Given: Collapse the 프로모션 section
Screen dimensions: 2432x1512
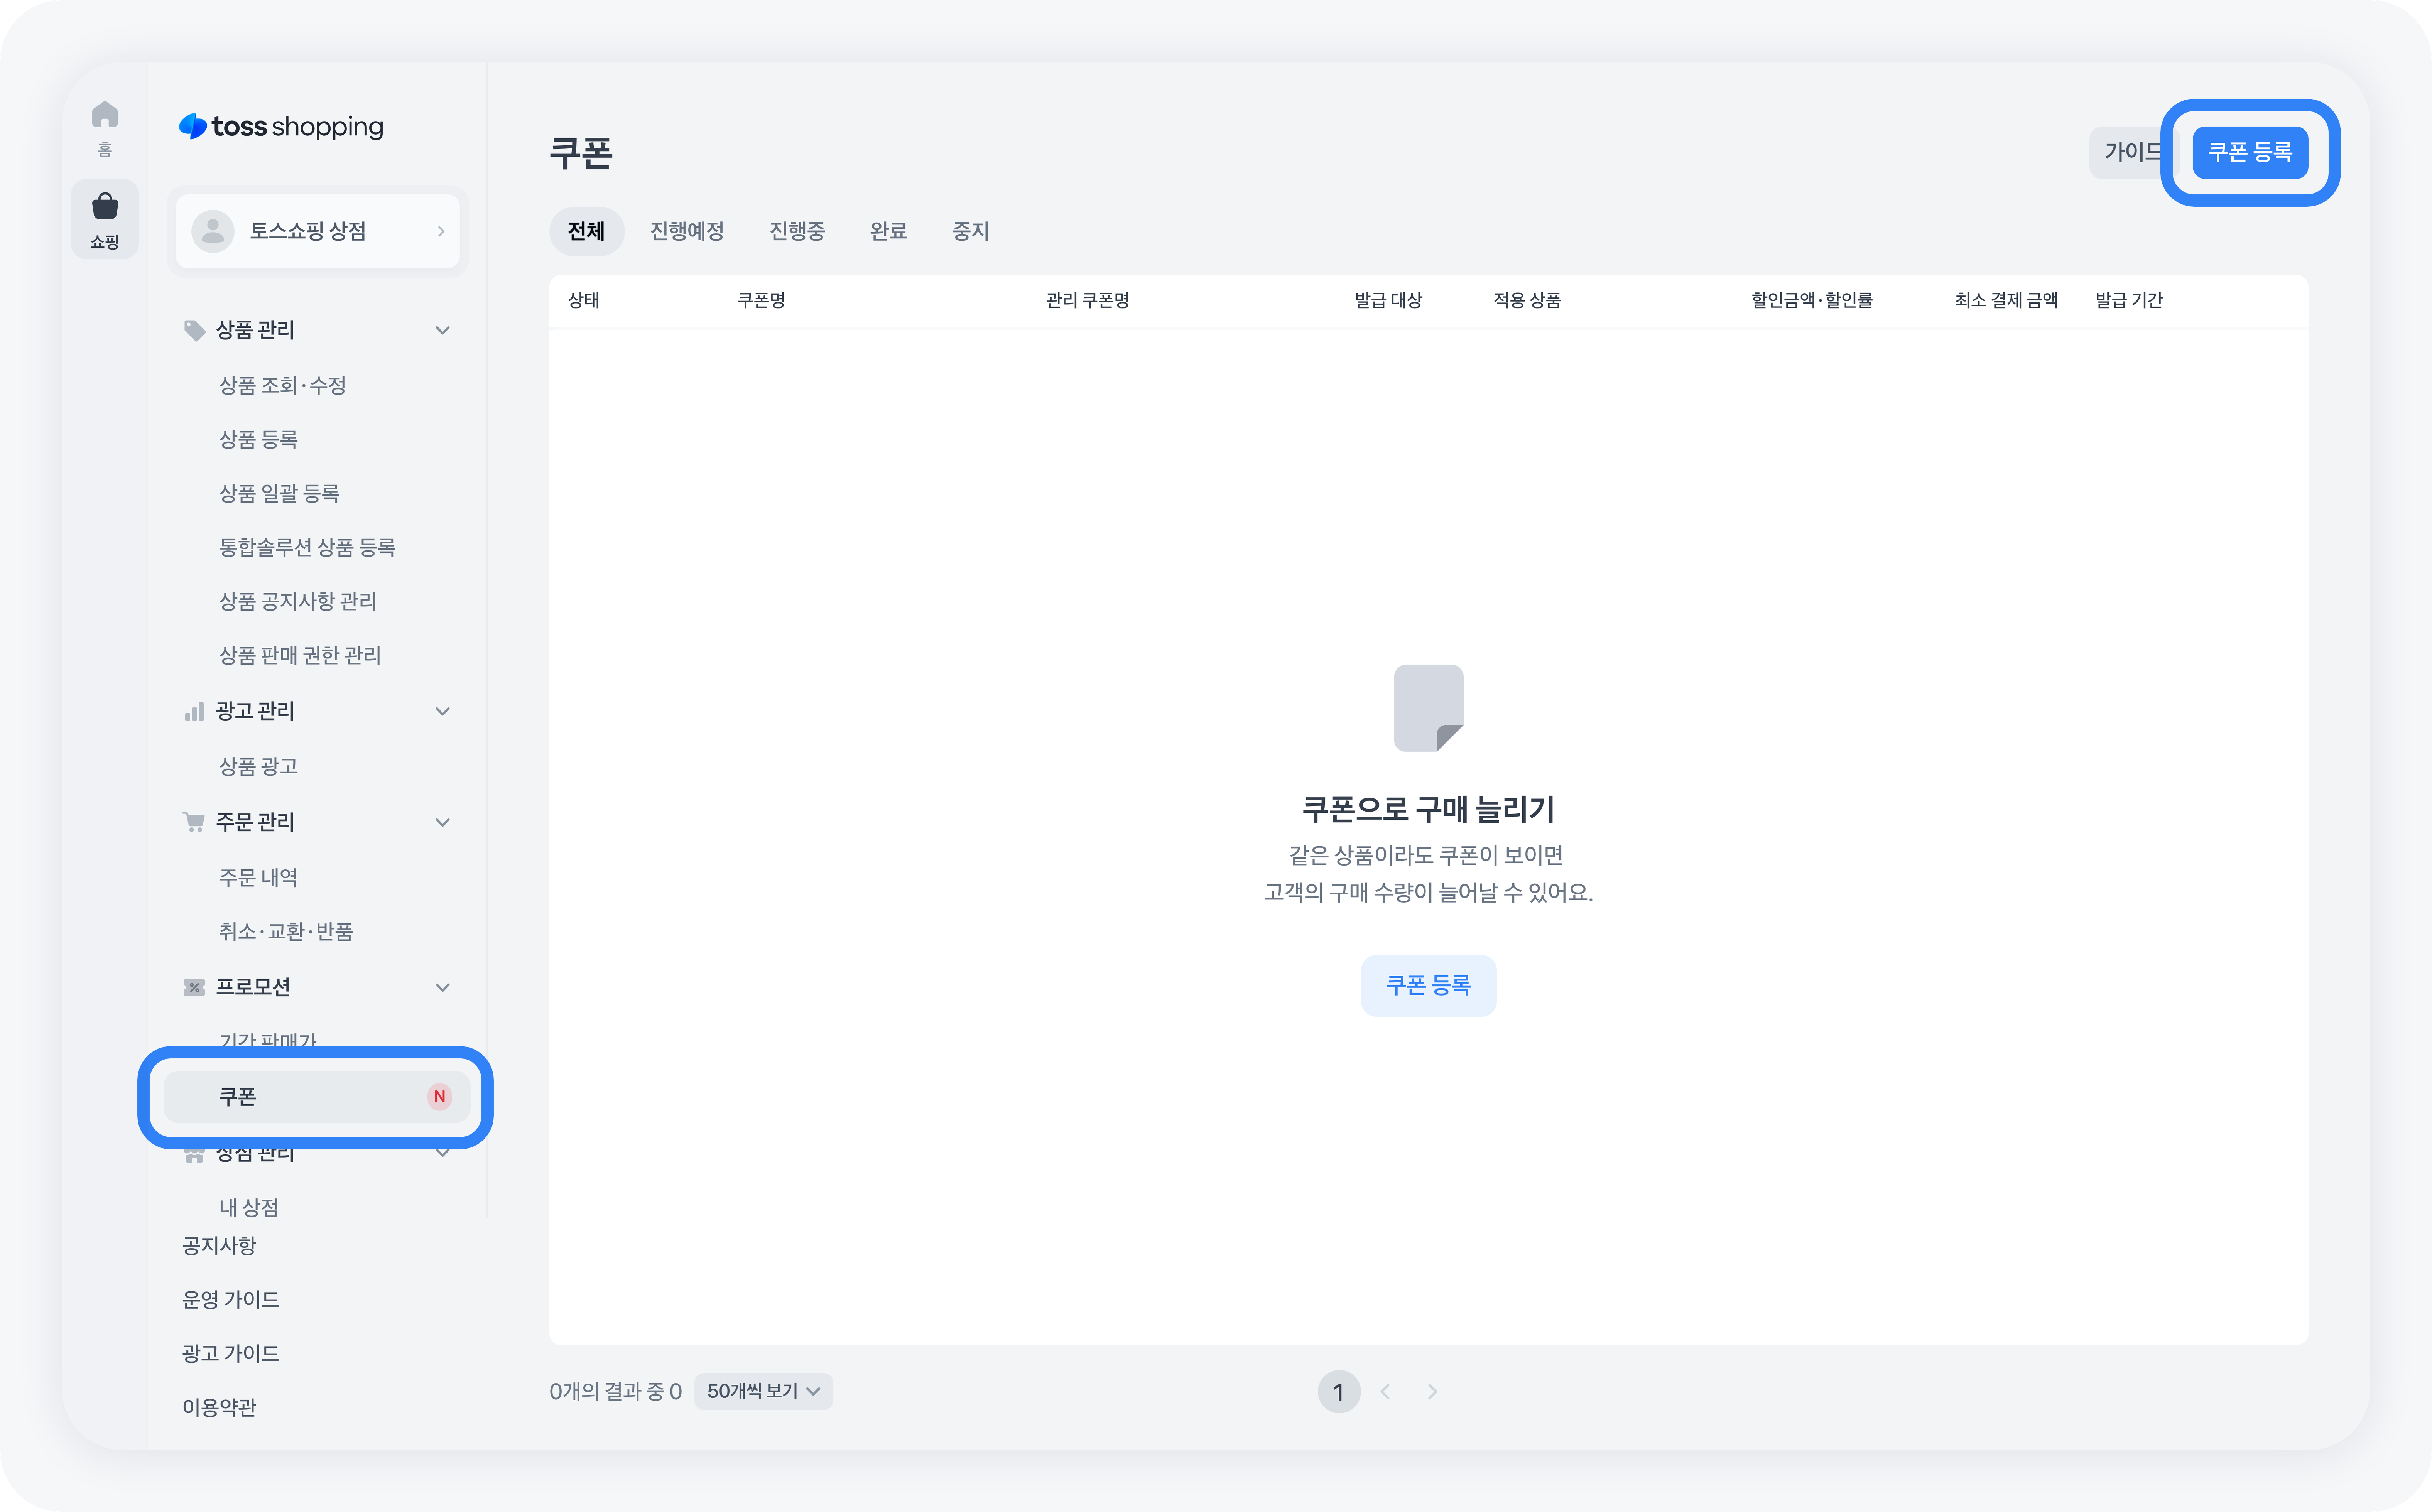Looking at the screenshot, I should coord(442,987).
